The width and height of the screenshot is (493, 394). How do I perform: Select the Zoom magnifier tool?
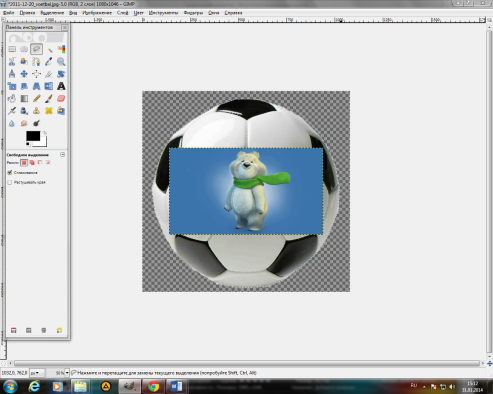coord(61,61)
